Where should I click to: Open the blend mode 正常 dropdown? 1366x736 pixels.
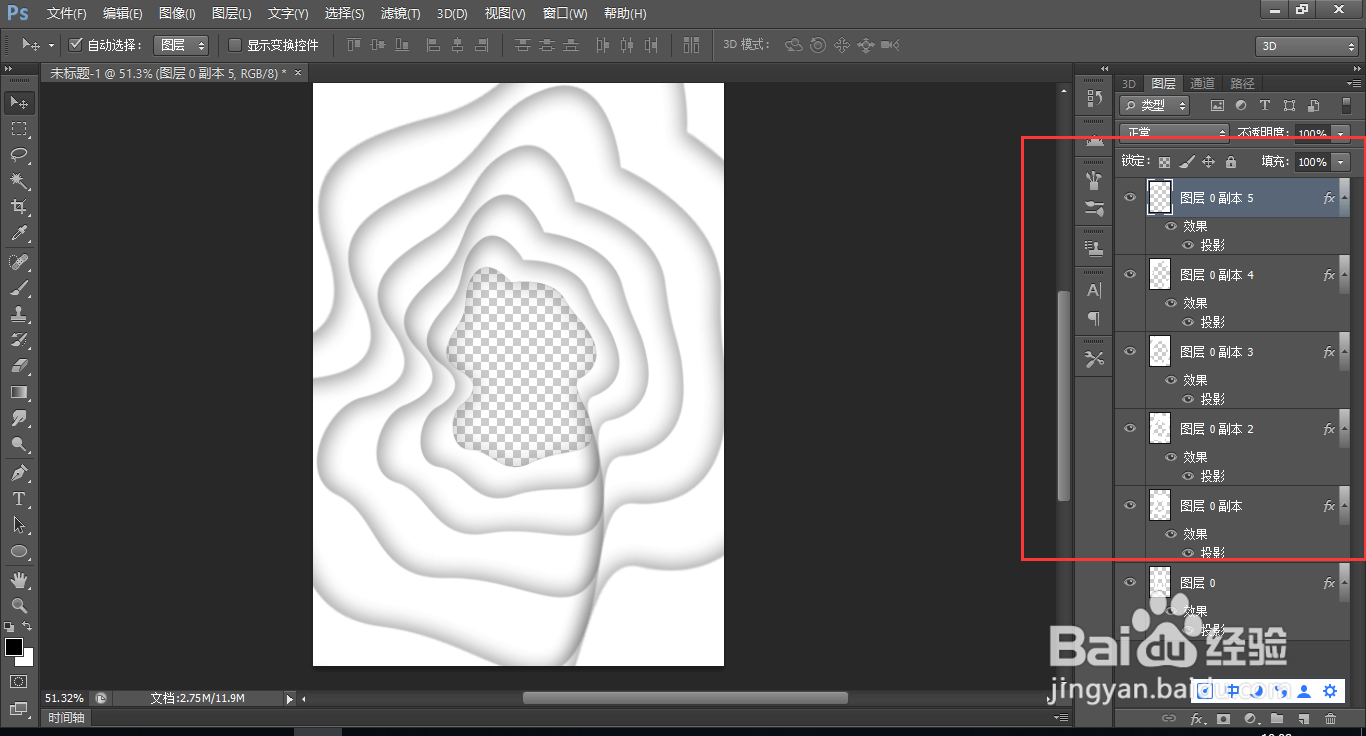coord(1174,133)
